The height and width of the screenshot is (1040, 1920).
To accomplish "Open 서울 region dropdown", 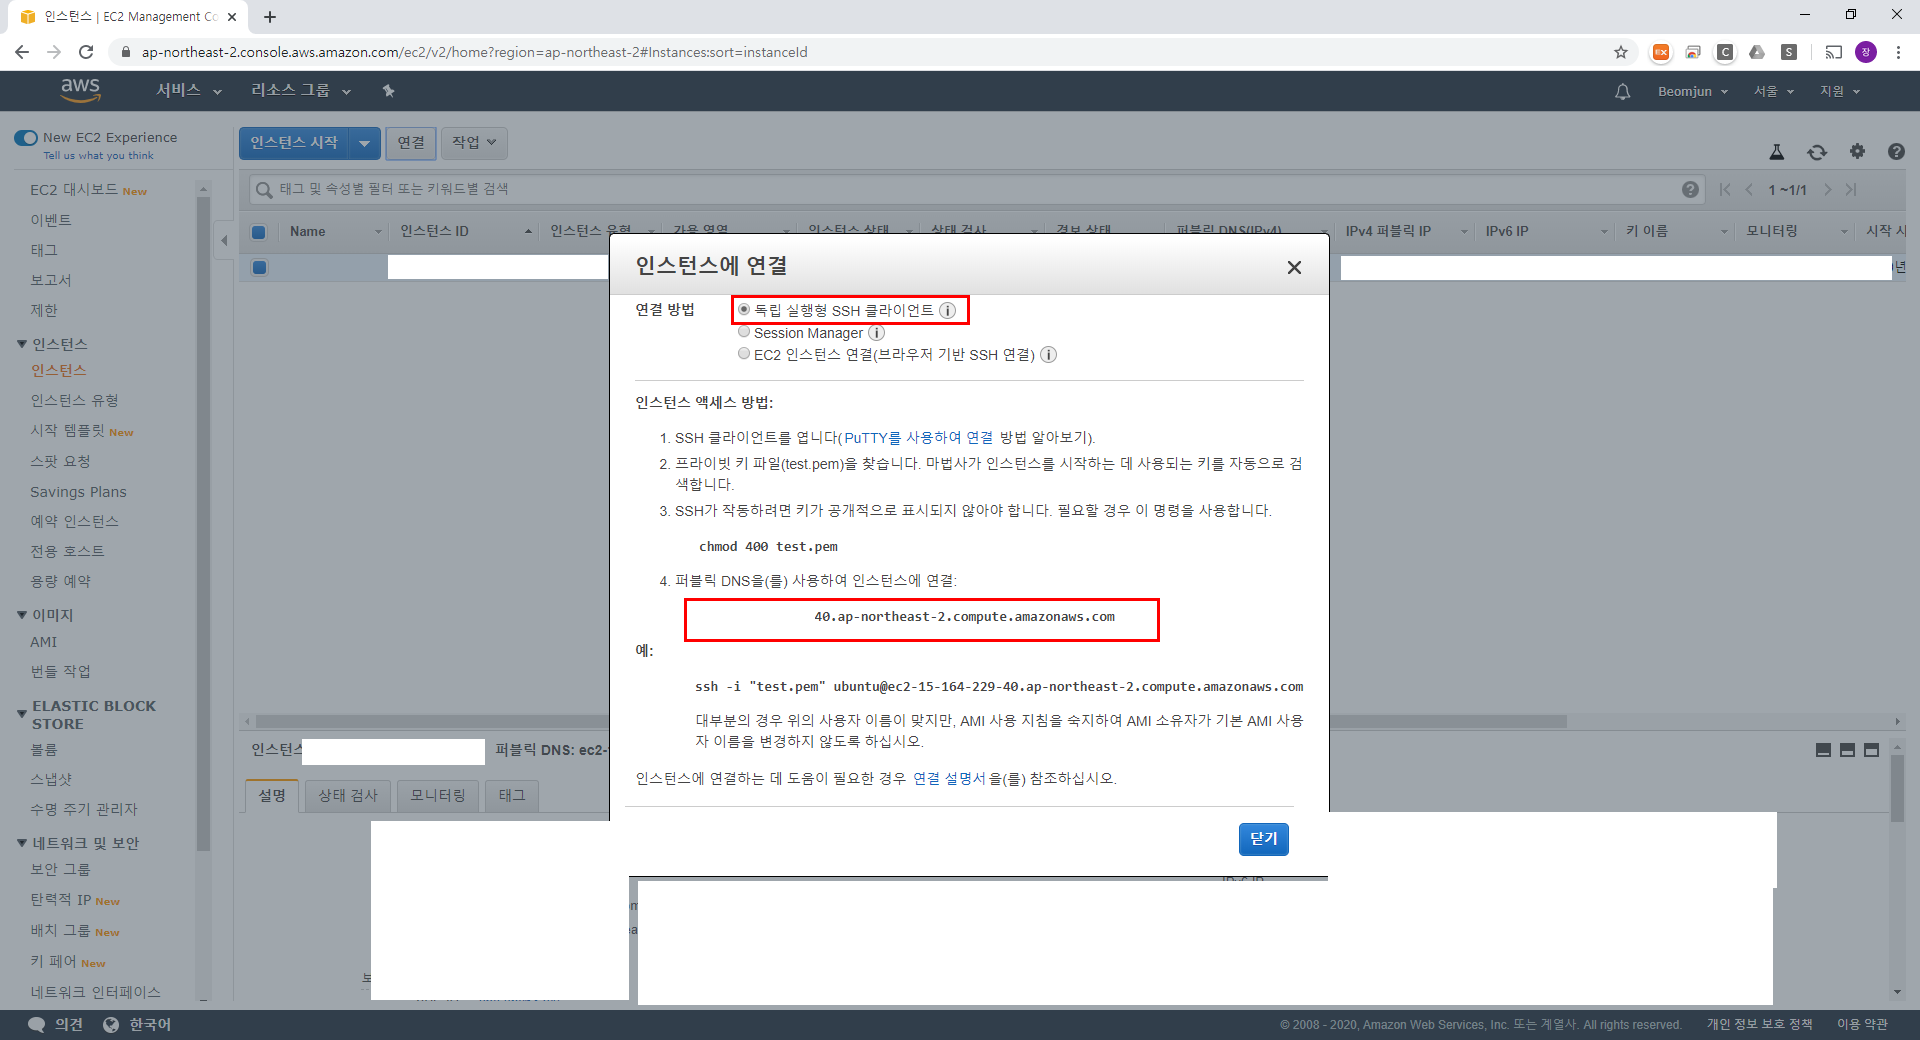I will point(1773,91).
